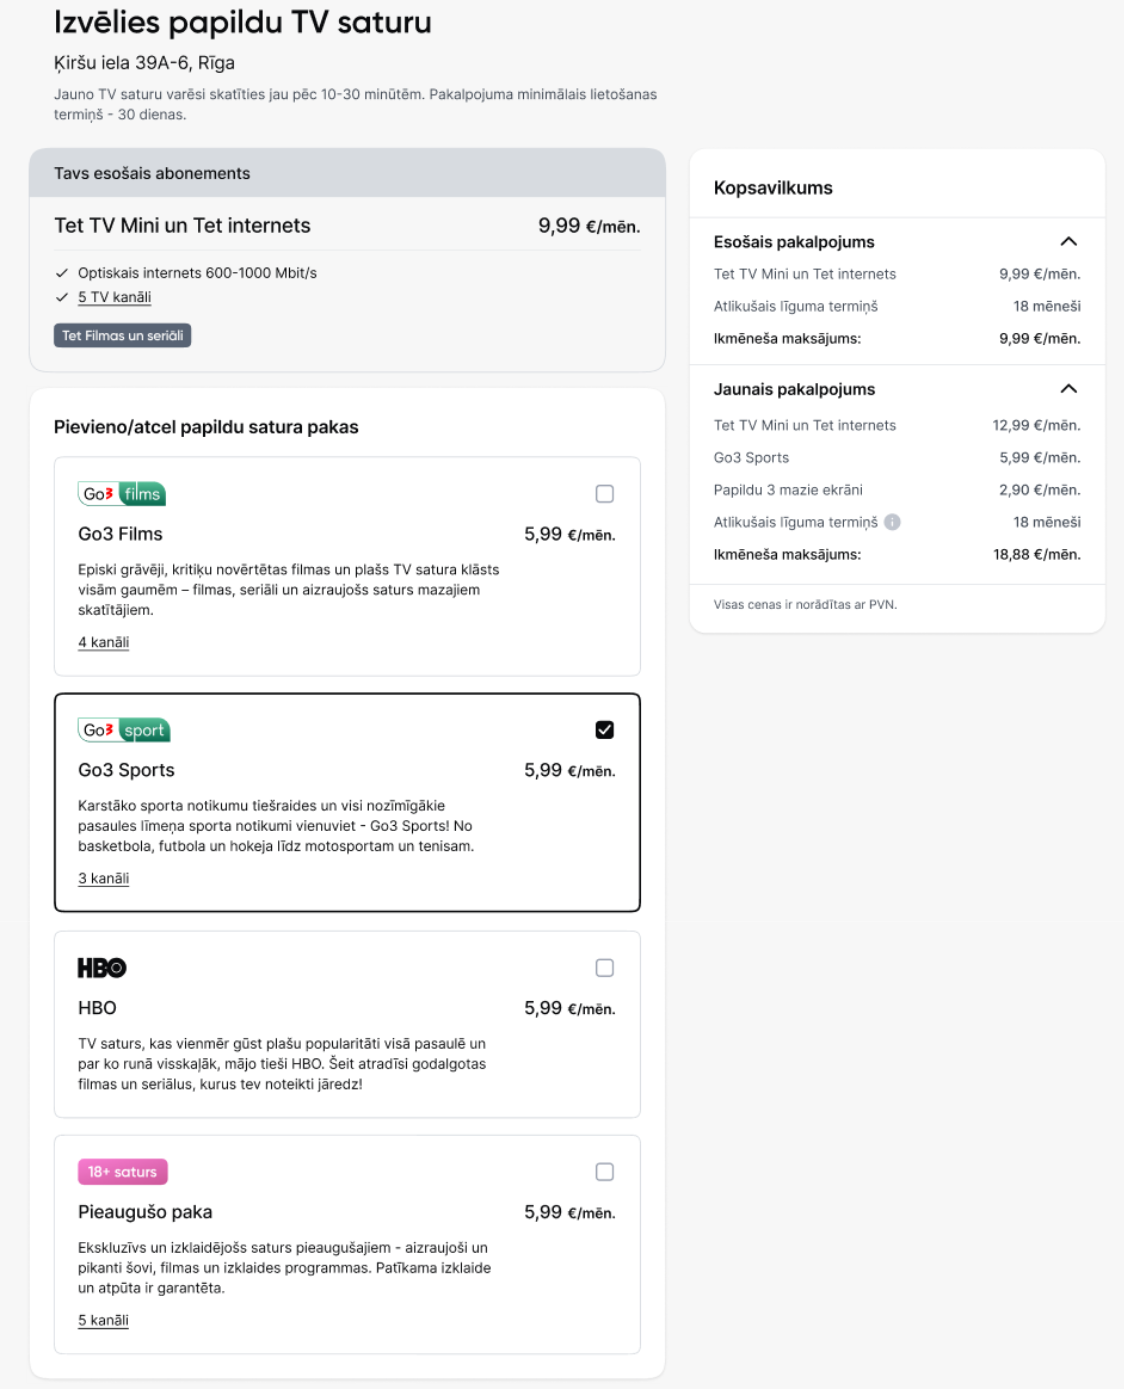Open the 3 kanāli link under Go3 Sports
This screenshot has width=1124, height=1389.
tap(104, 878)
